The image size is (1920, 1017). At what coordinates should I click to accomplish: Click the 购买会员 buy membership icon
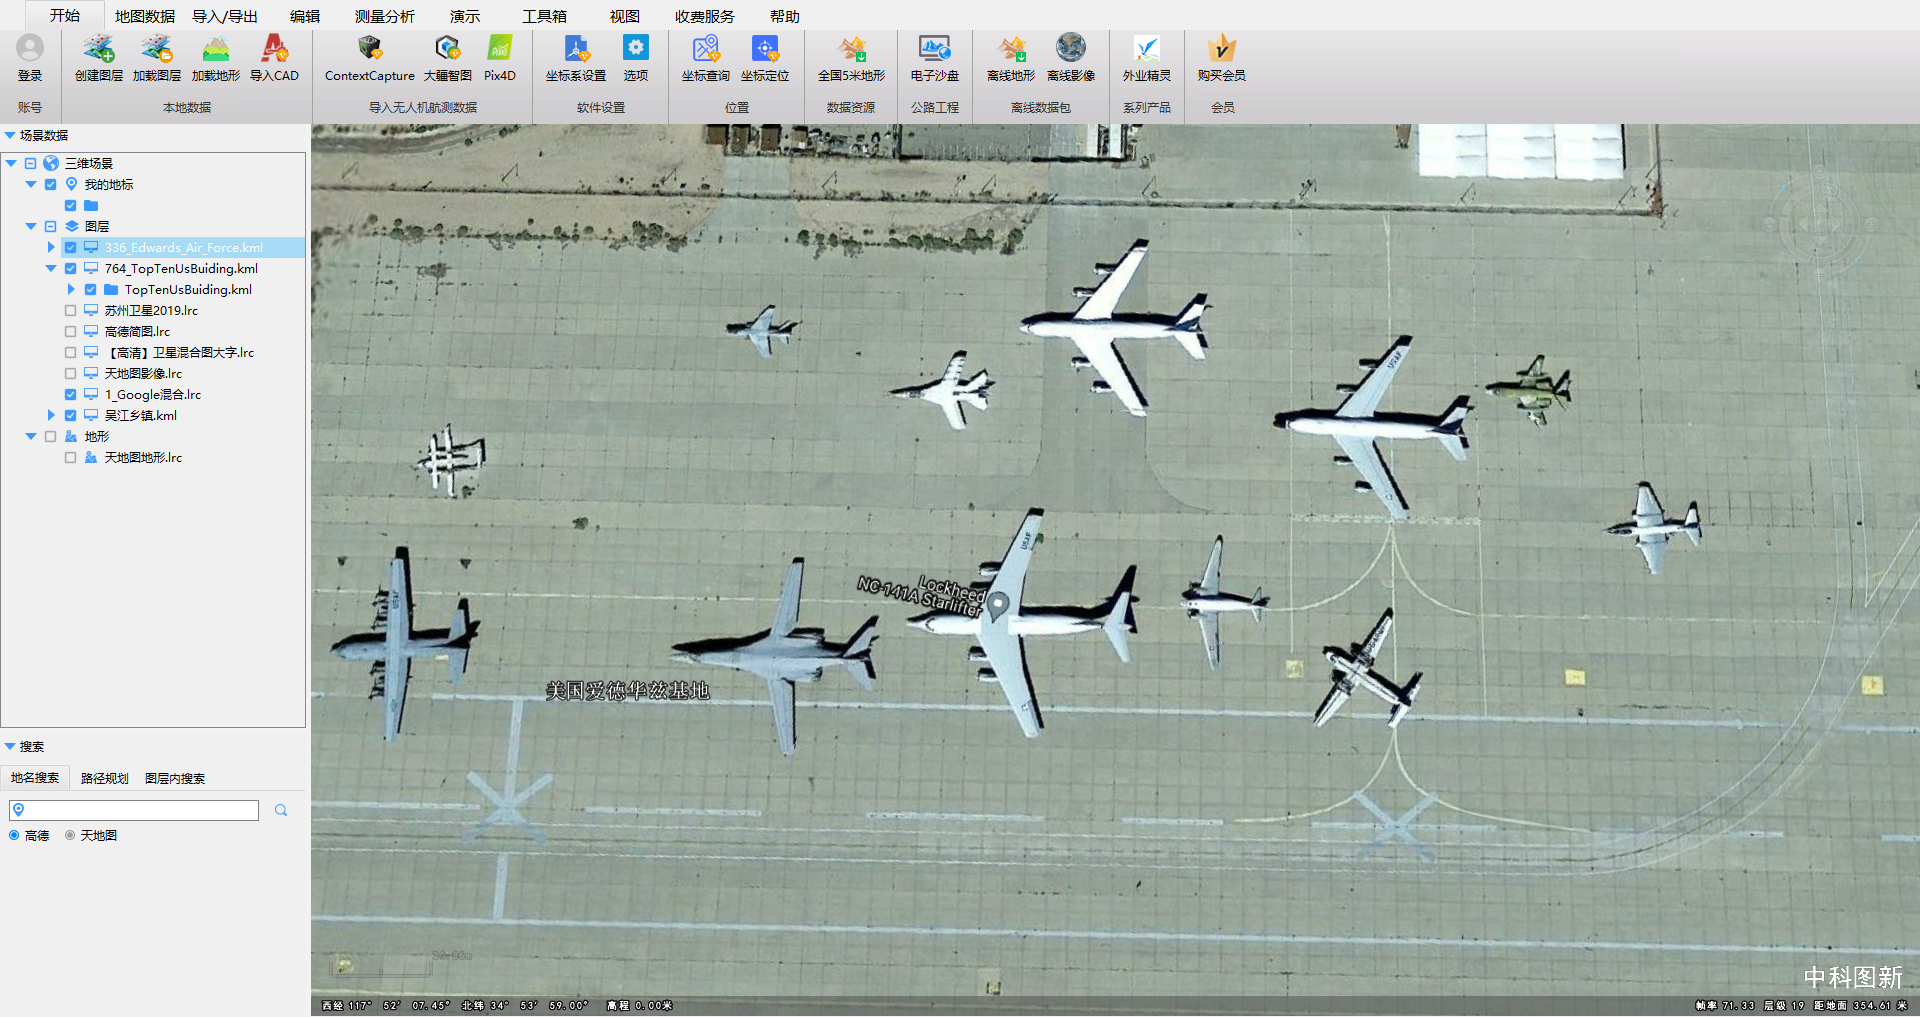1222,48
